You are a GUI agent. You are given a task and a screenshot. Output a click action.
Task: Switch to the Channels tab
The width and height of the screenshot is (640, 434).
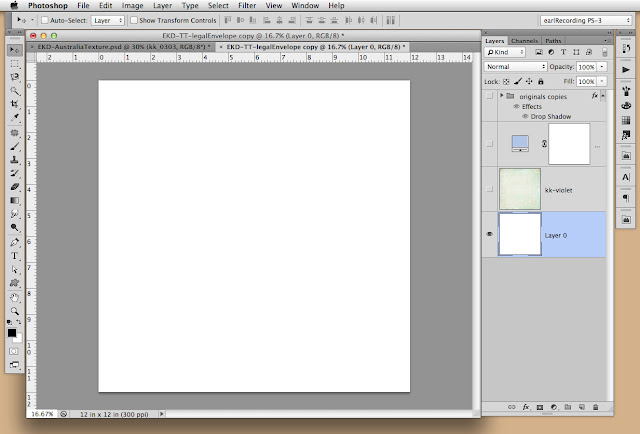point(524,41)
